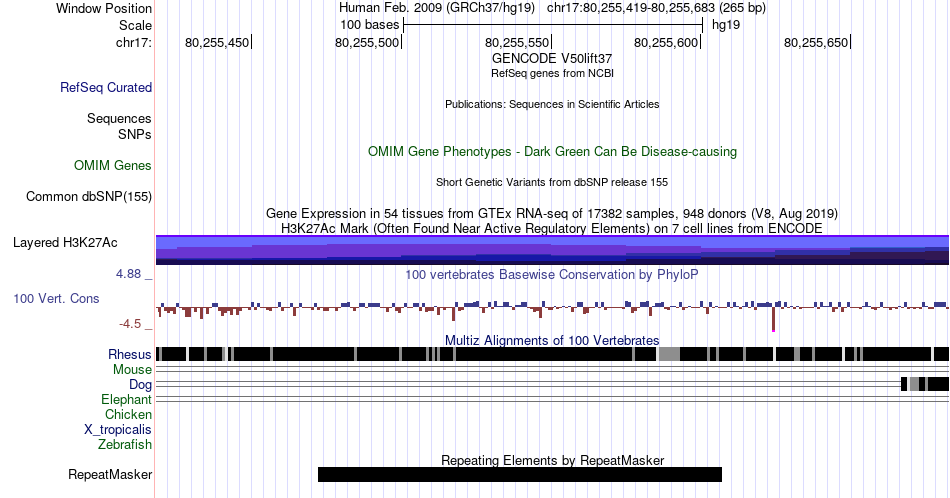Select the Mouse alignment row label
The height and width of the screenshot is (498, 950).
(x=132, y=370)
